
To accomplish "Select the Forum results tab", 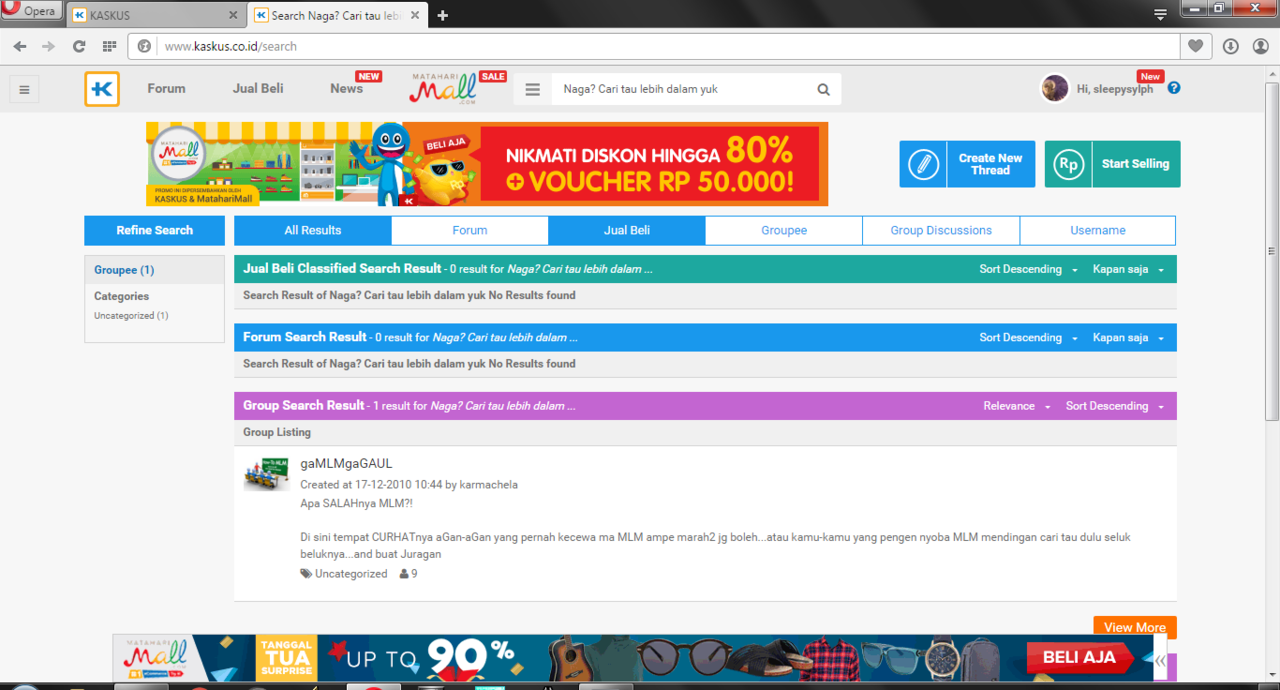I will click(x=470, y=230).
